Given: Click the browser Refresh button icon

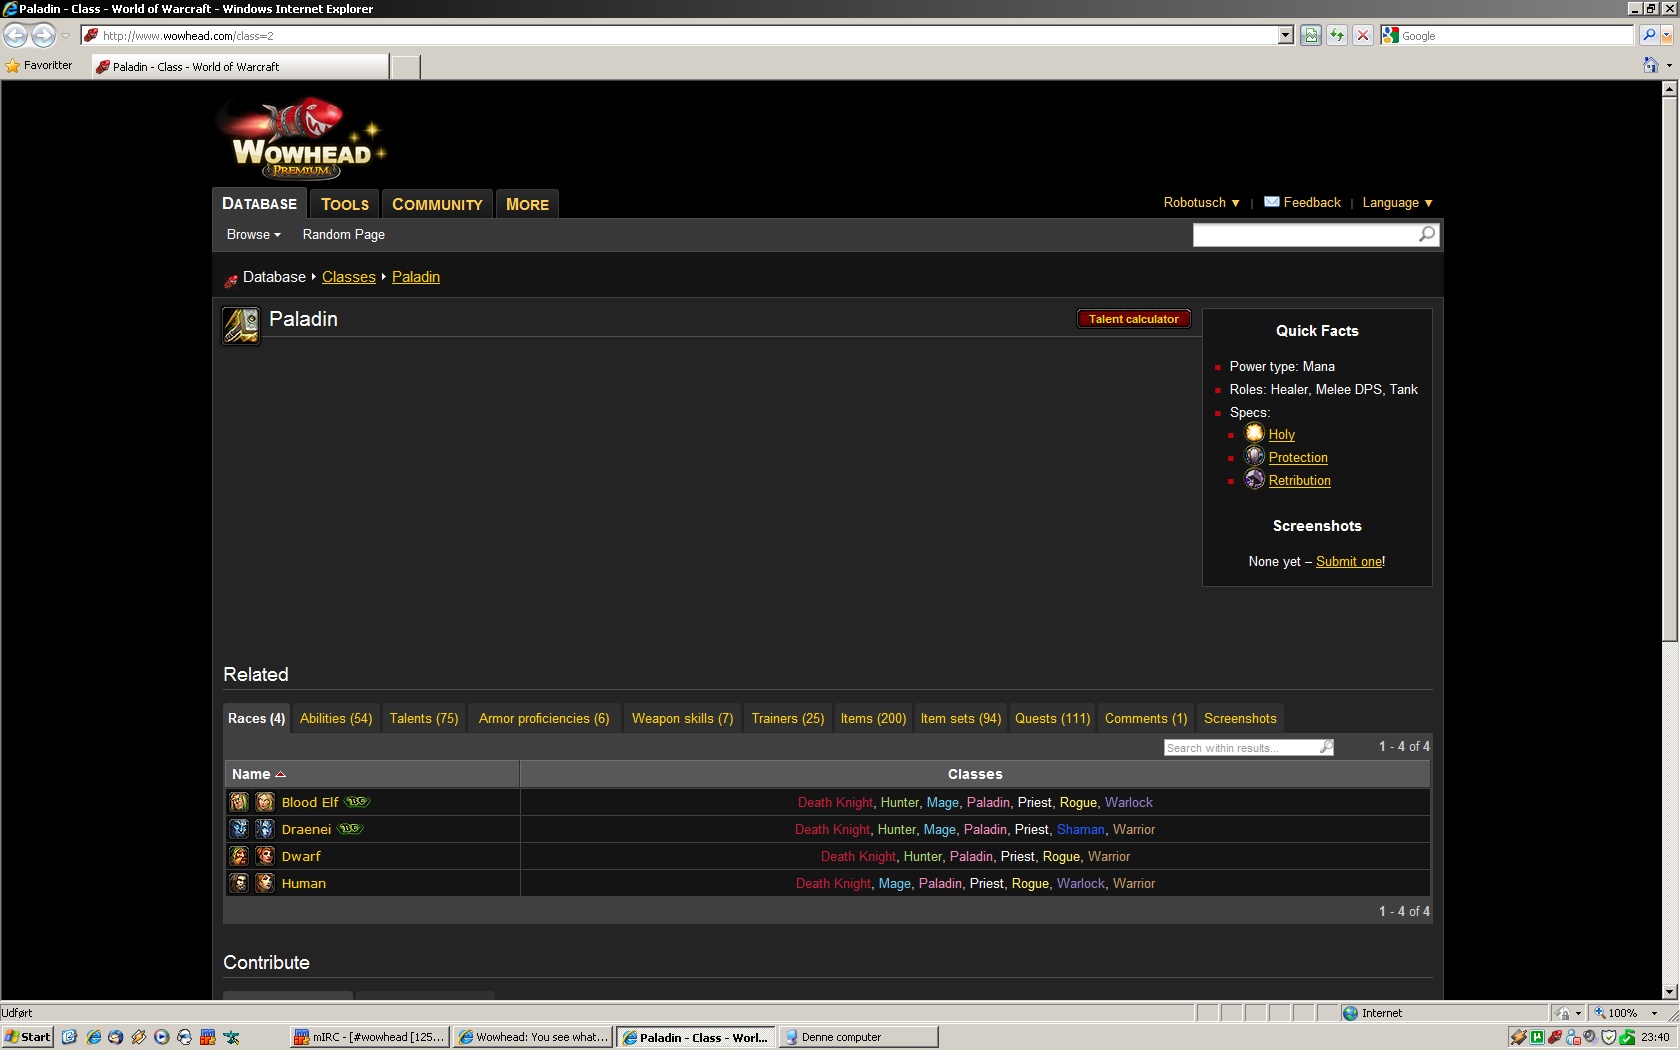Looking at the screenshot, I should pyautogui.click(x=1336, y=35).
